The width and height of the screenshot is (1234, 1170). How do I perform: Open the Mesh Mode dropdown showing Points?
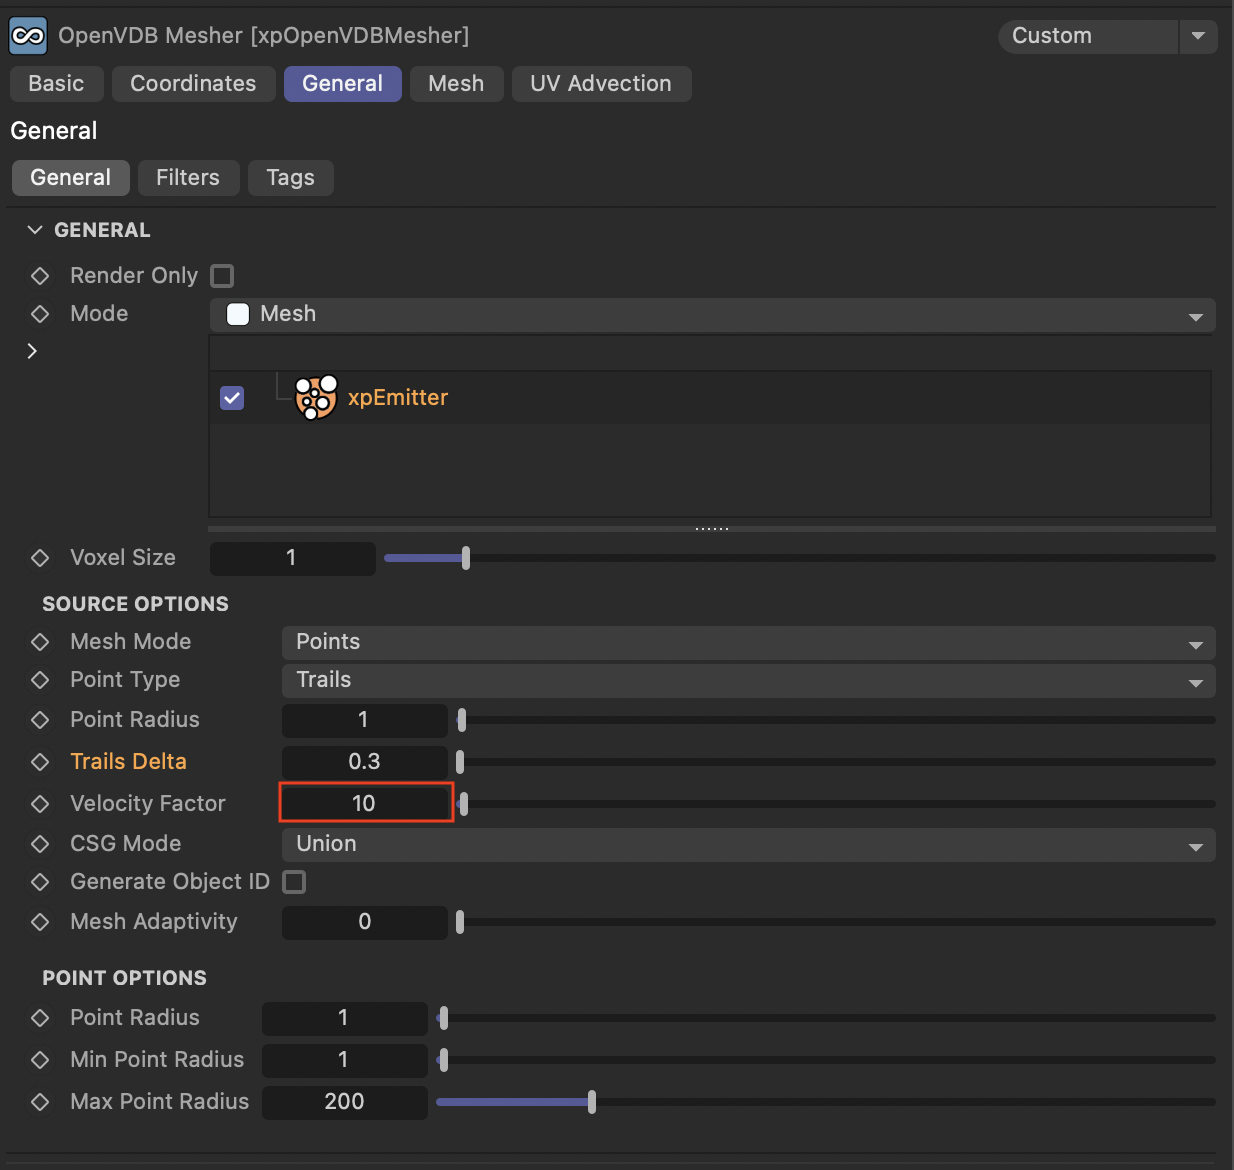pyautogui.click(x=748, y=642)
